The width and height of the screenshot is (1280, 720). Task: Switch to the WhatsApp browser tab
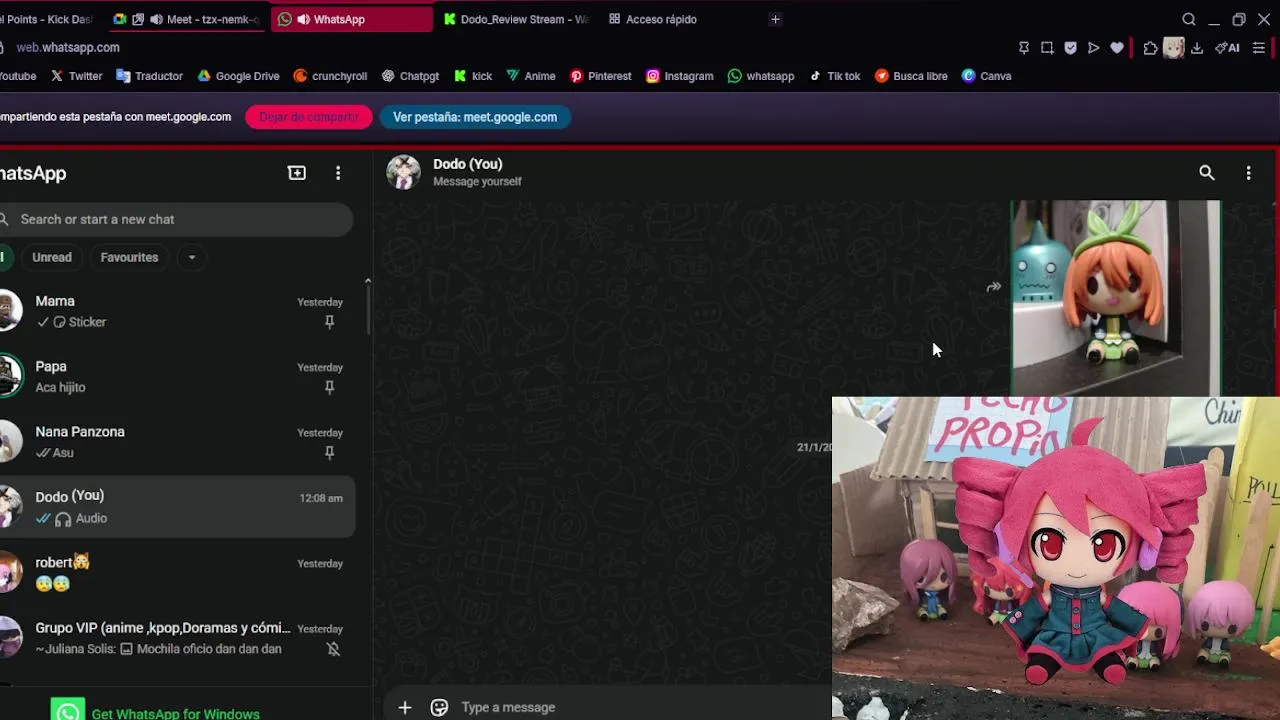[x=352, y=19]
